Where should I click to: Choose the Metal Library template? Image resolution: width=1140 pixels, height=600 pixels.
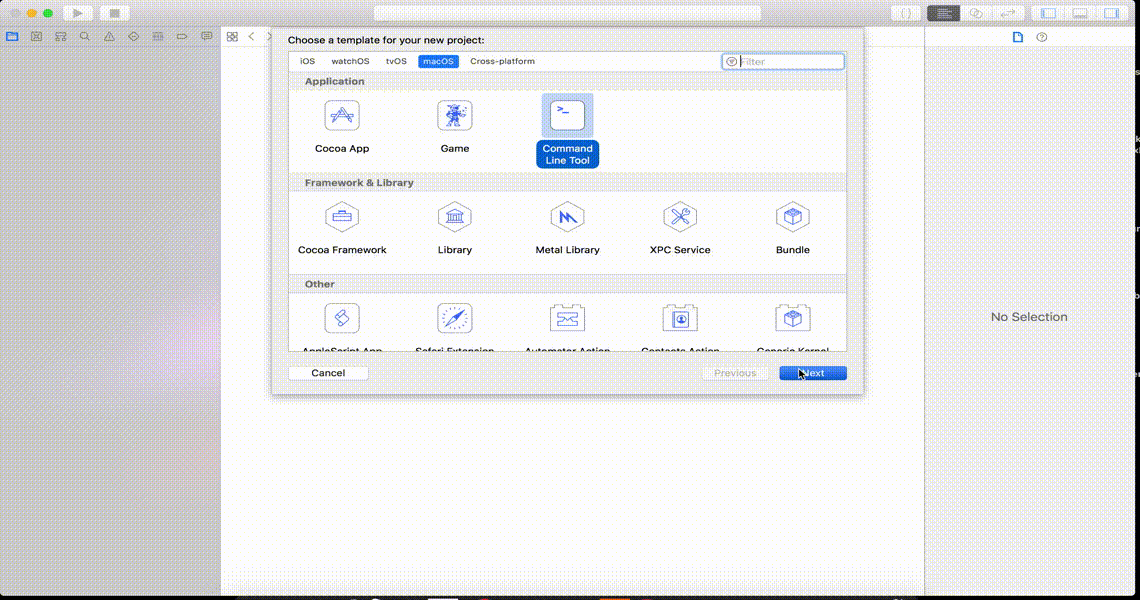point(567,228)
